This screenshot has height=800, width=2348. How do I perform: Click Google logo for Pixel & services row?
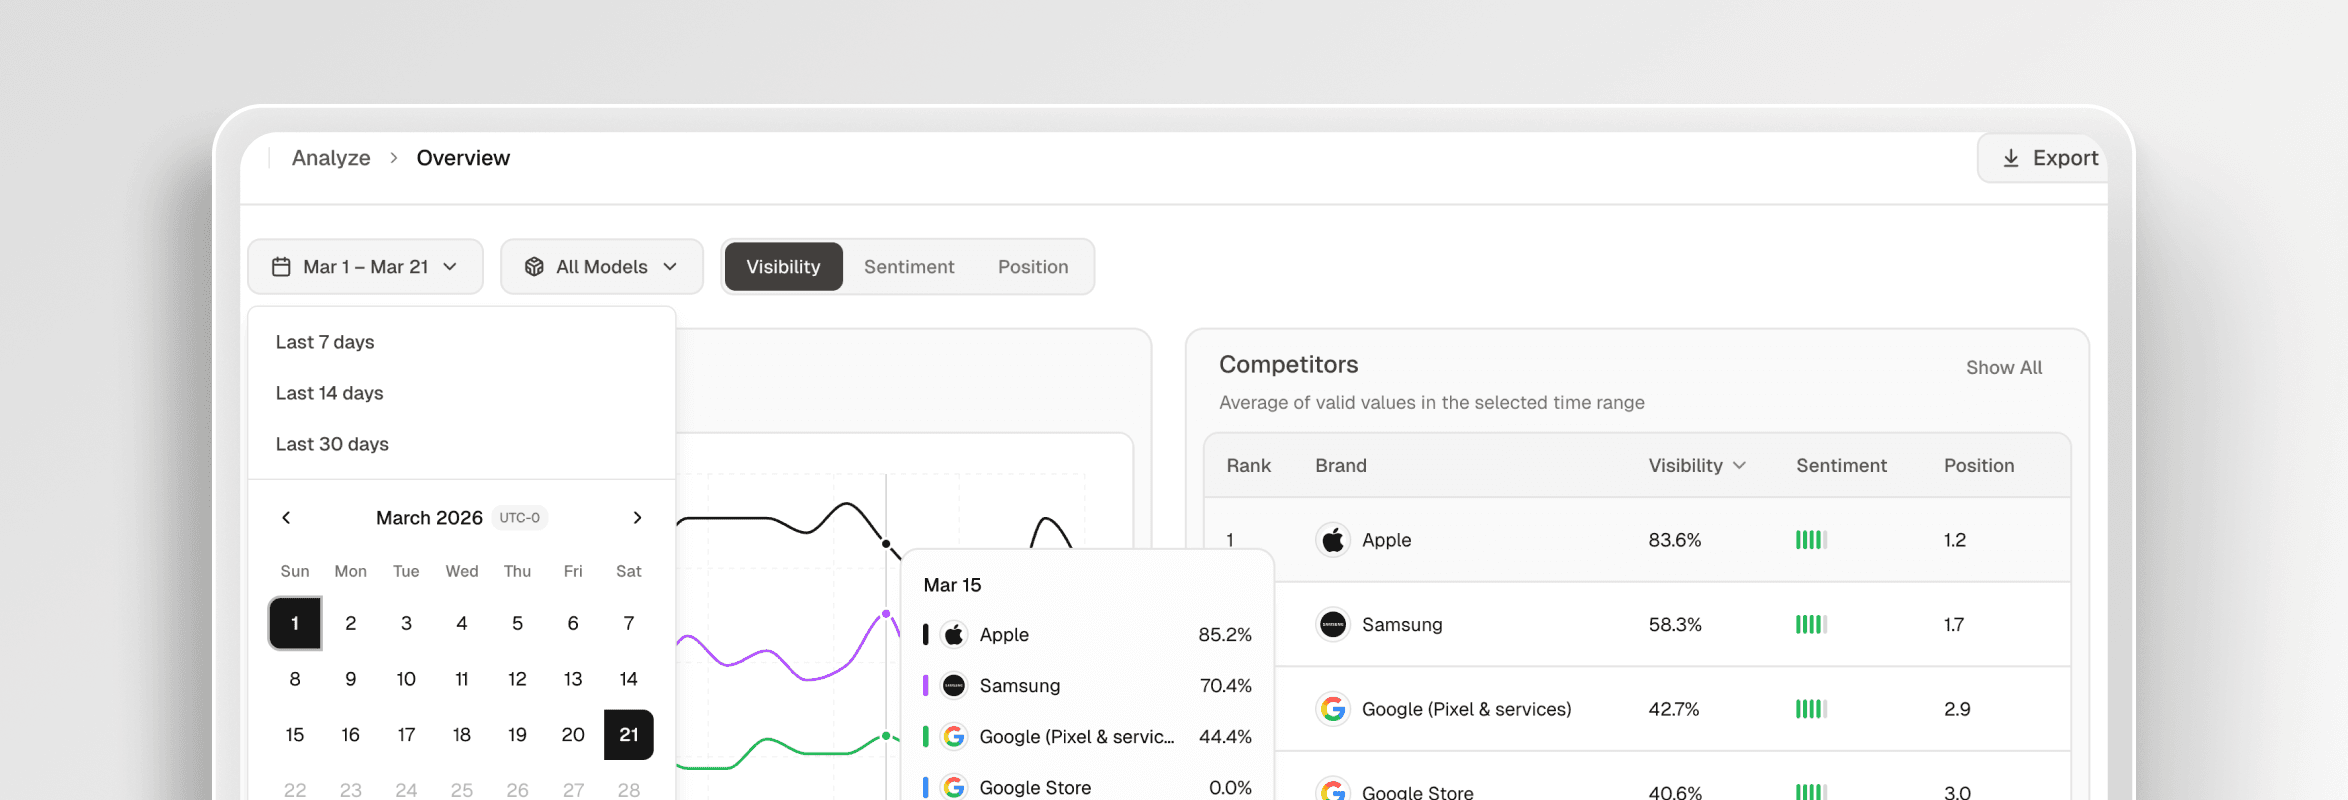pyautogui.click(x=1332, y=709)
